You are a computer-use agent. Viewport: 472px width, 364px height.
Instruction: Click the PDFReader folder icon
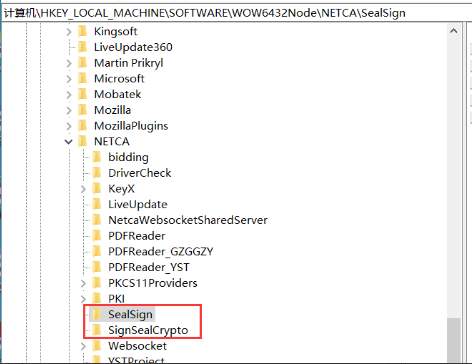[97, 236]
